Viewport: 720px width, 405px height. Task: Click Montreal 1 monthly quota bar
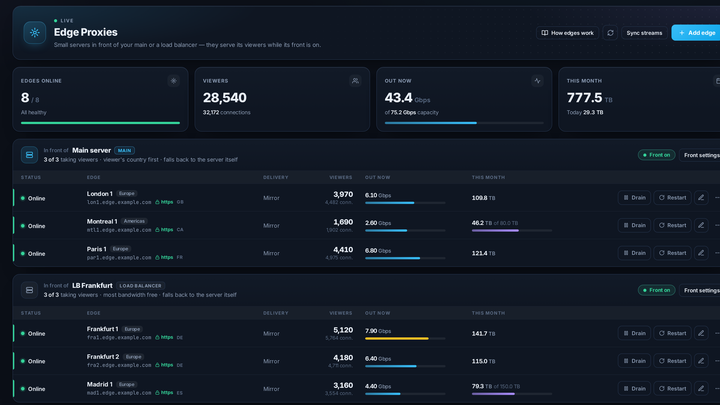512,231
